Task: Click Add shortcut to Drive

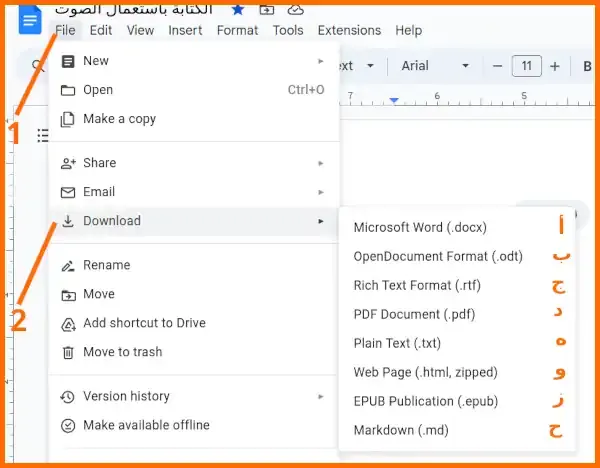Action: coord(194,323)
